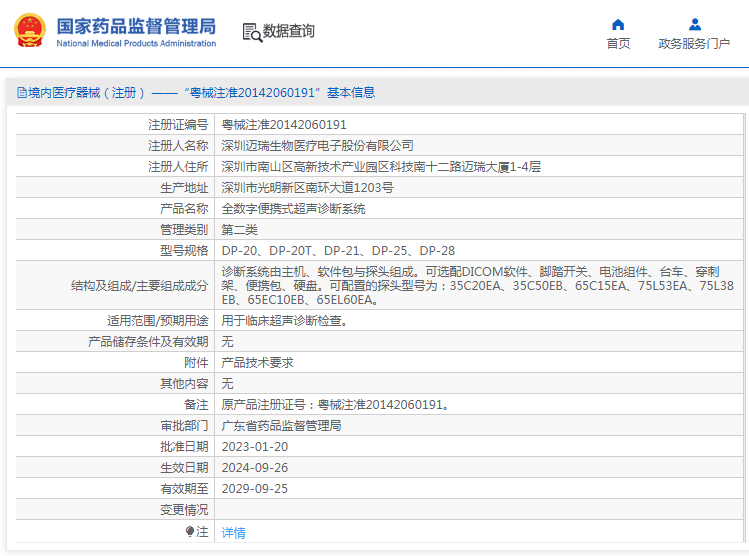
Task: Select 无 value in 产品储存条件及有效期 row
Action: pyautogui.click(x=227, y=342)
